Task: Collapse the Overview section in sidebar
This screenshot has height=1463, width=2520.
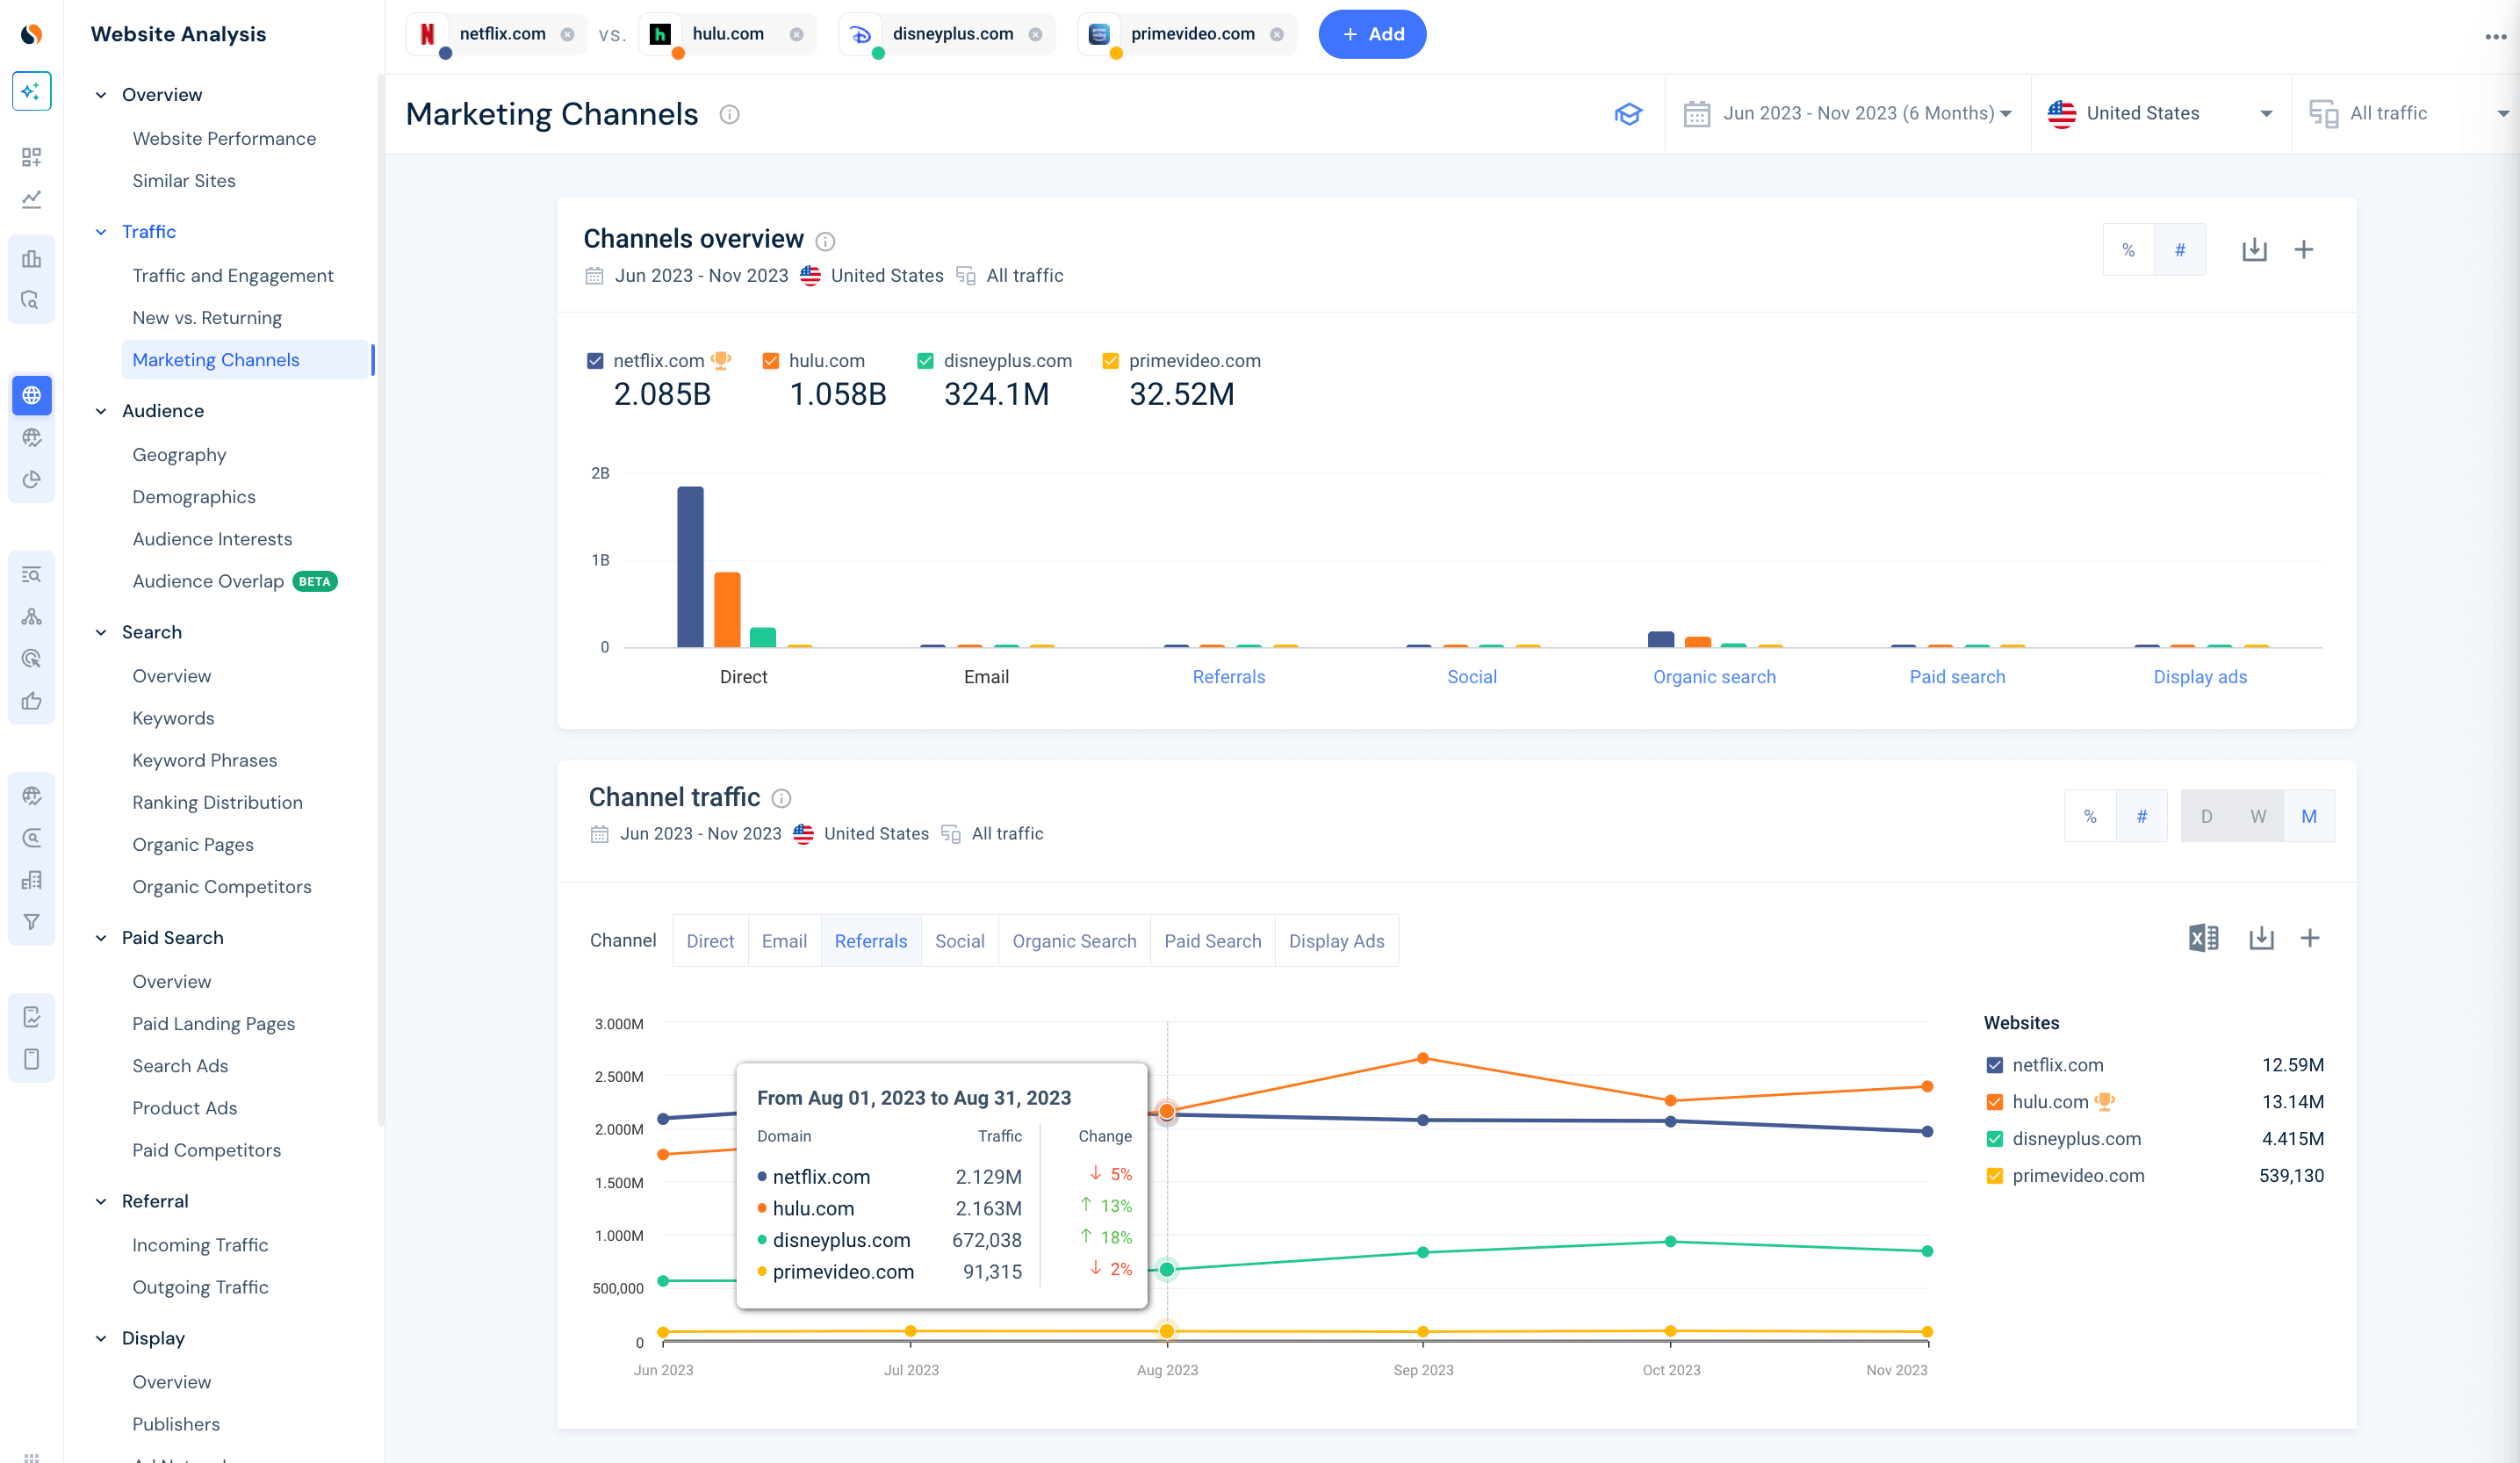Action: 101,95
